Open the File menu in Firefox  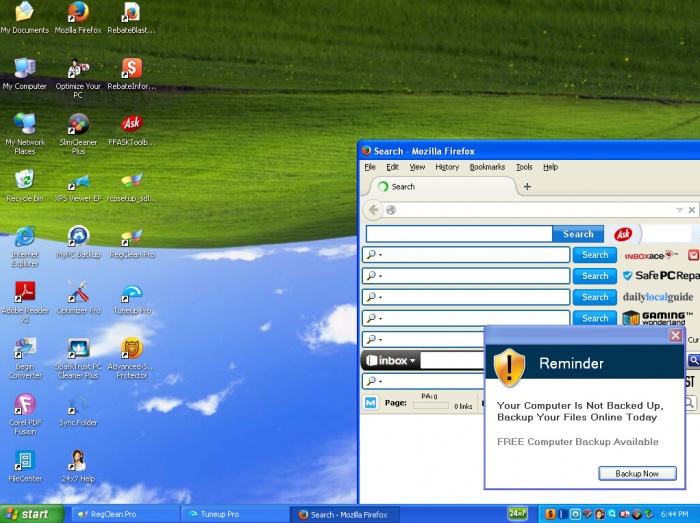[x=370, y=167]
